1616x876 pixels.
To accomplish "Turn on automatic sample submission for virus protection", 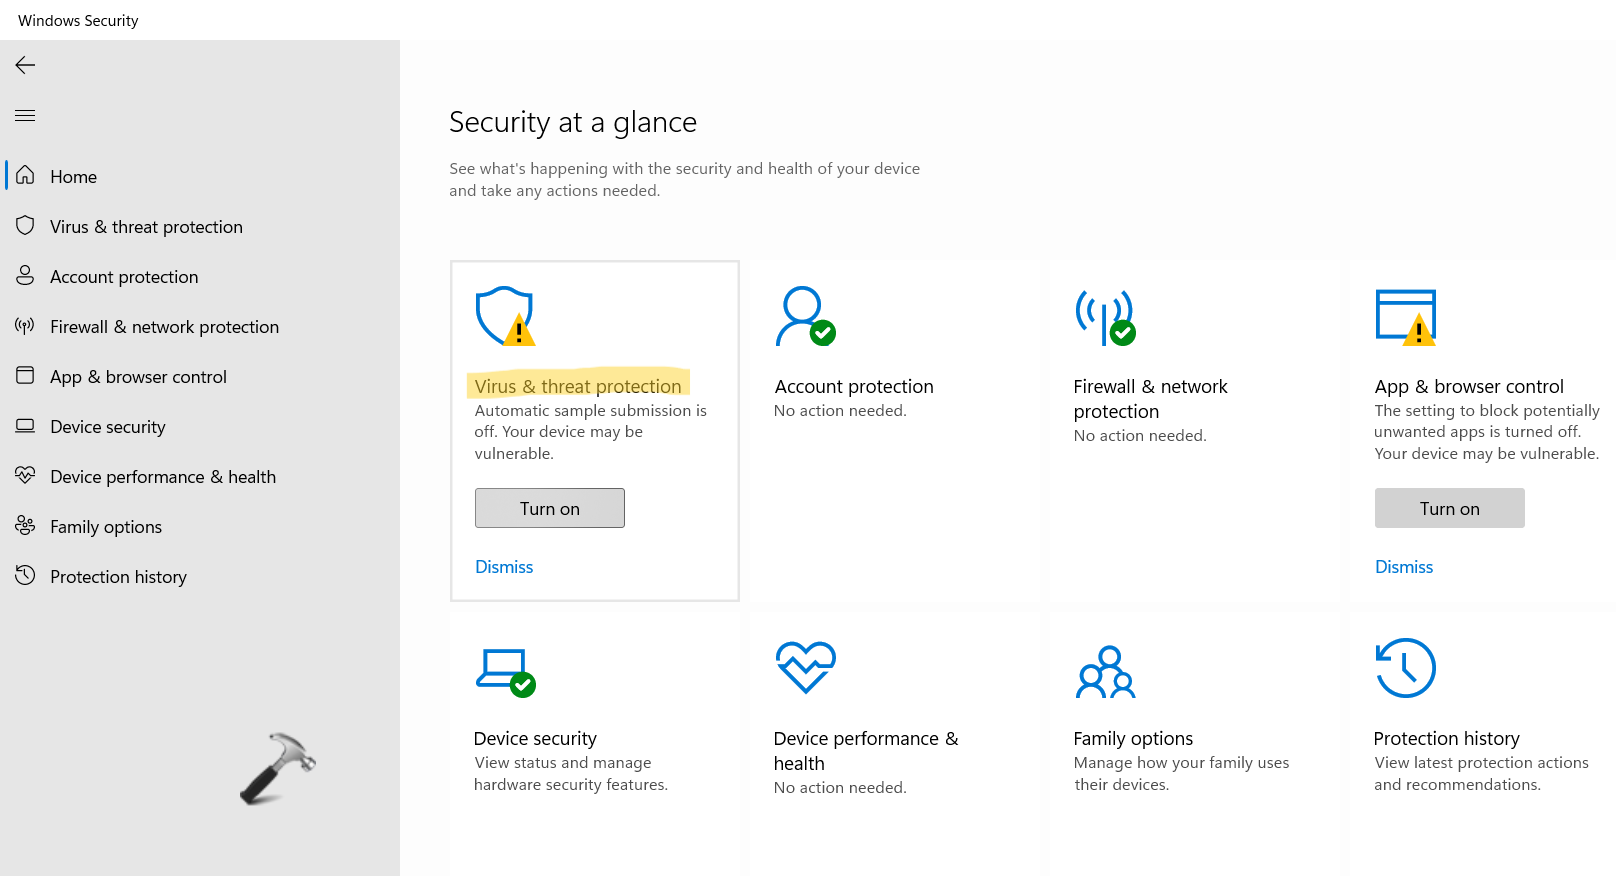I will (550, 508).
